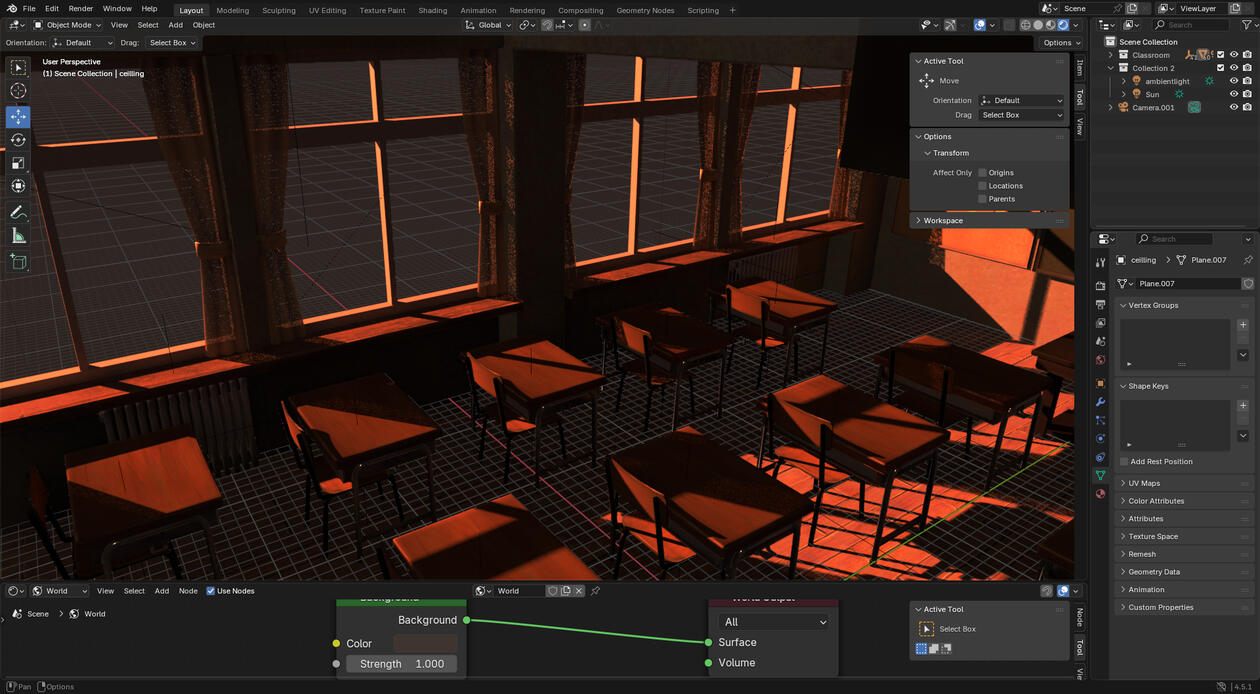Screen dimensions: 1260x694
Task: Expand the Classroom collection in outliner
Action: tap(1110, 55)
